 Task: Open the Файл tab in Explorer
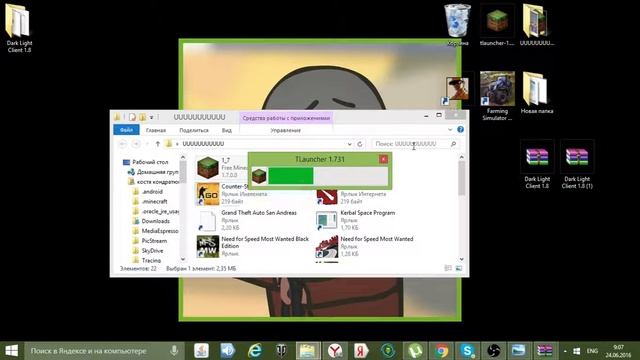[x=126, y=130]
